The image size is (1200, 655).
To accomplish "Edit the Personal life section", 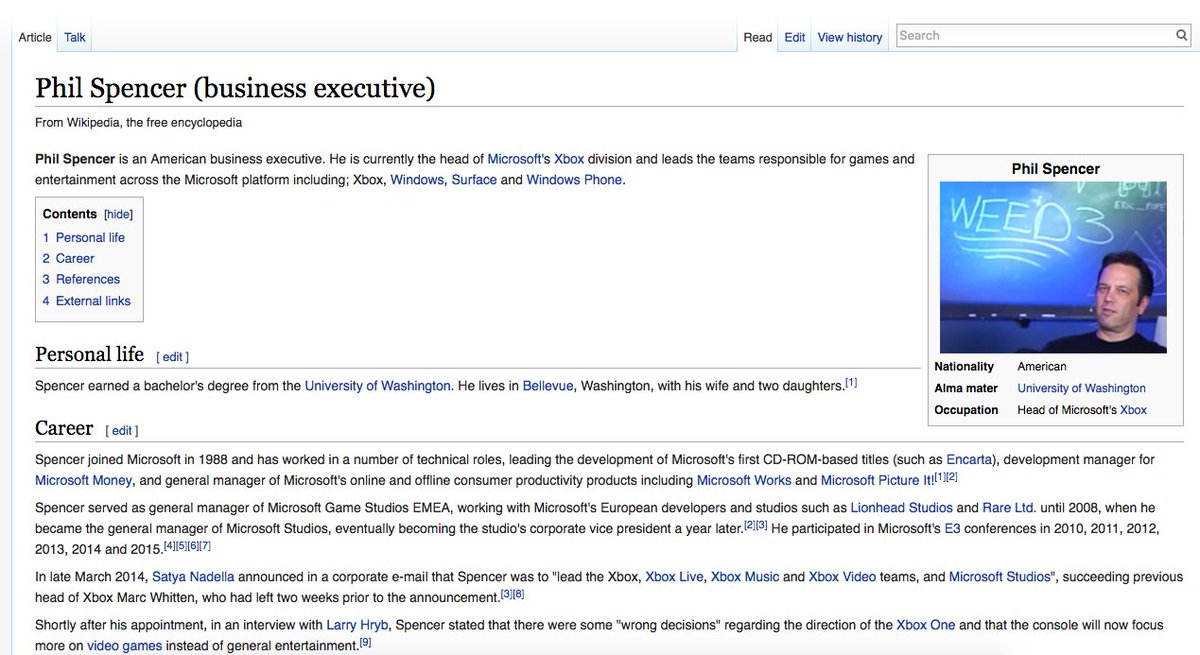I will coord(173,357).
